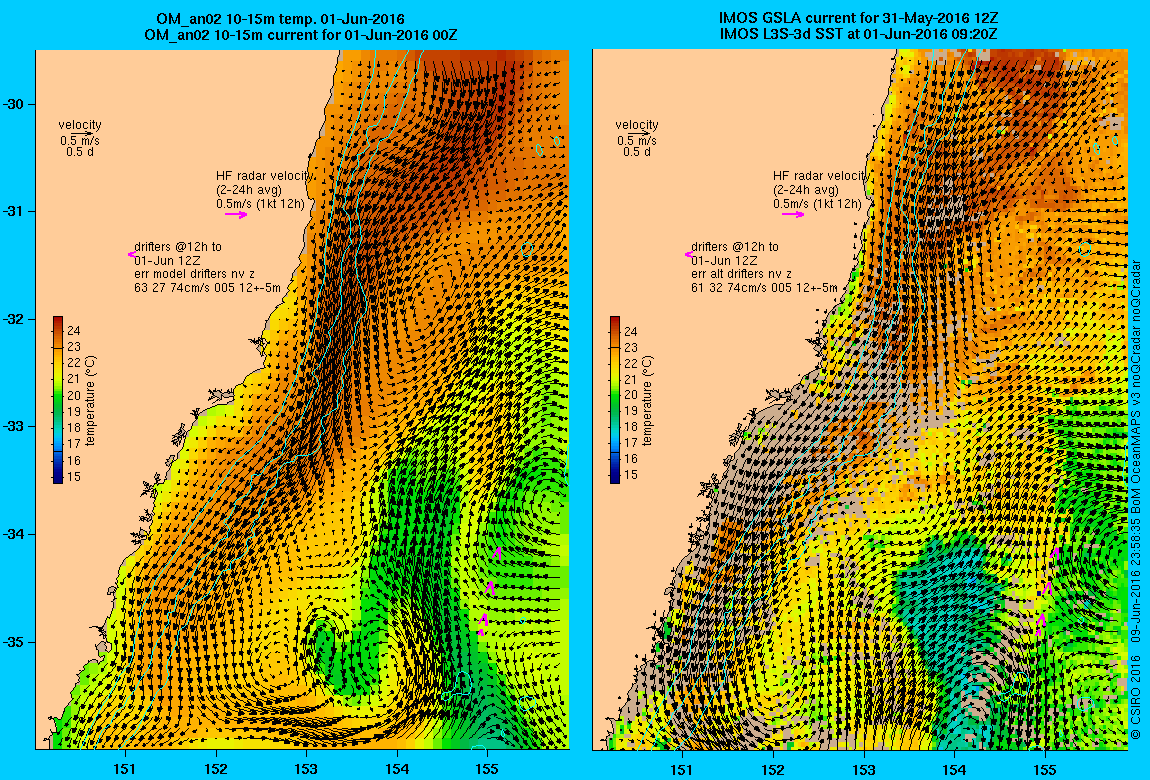Click 'drifters @12h to' in OM_an02 panel

(x=177, y=247)
